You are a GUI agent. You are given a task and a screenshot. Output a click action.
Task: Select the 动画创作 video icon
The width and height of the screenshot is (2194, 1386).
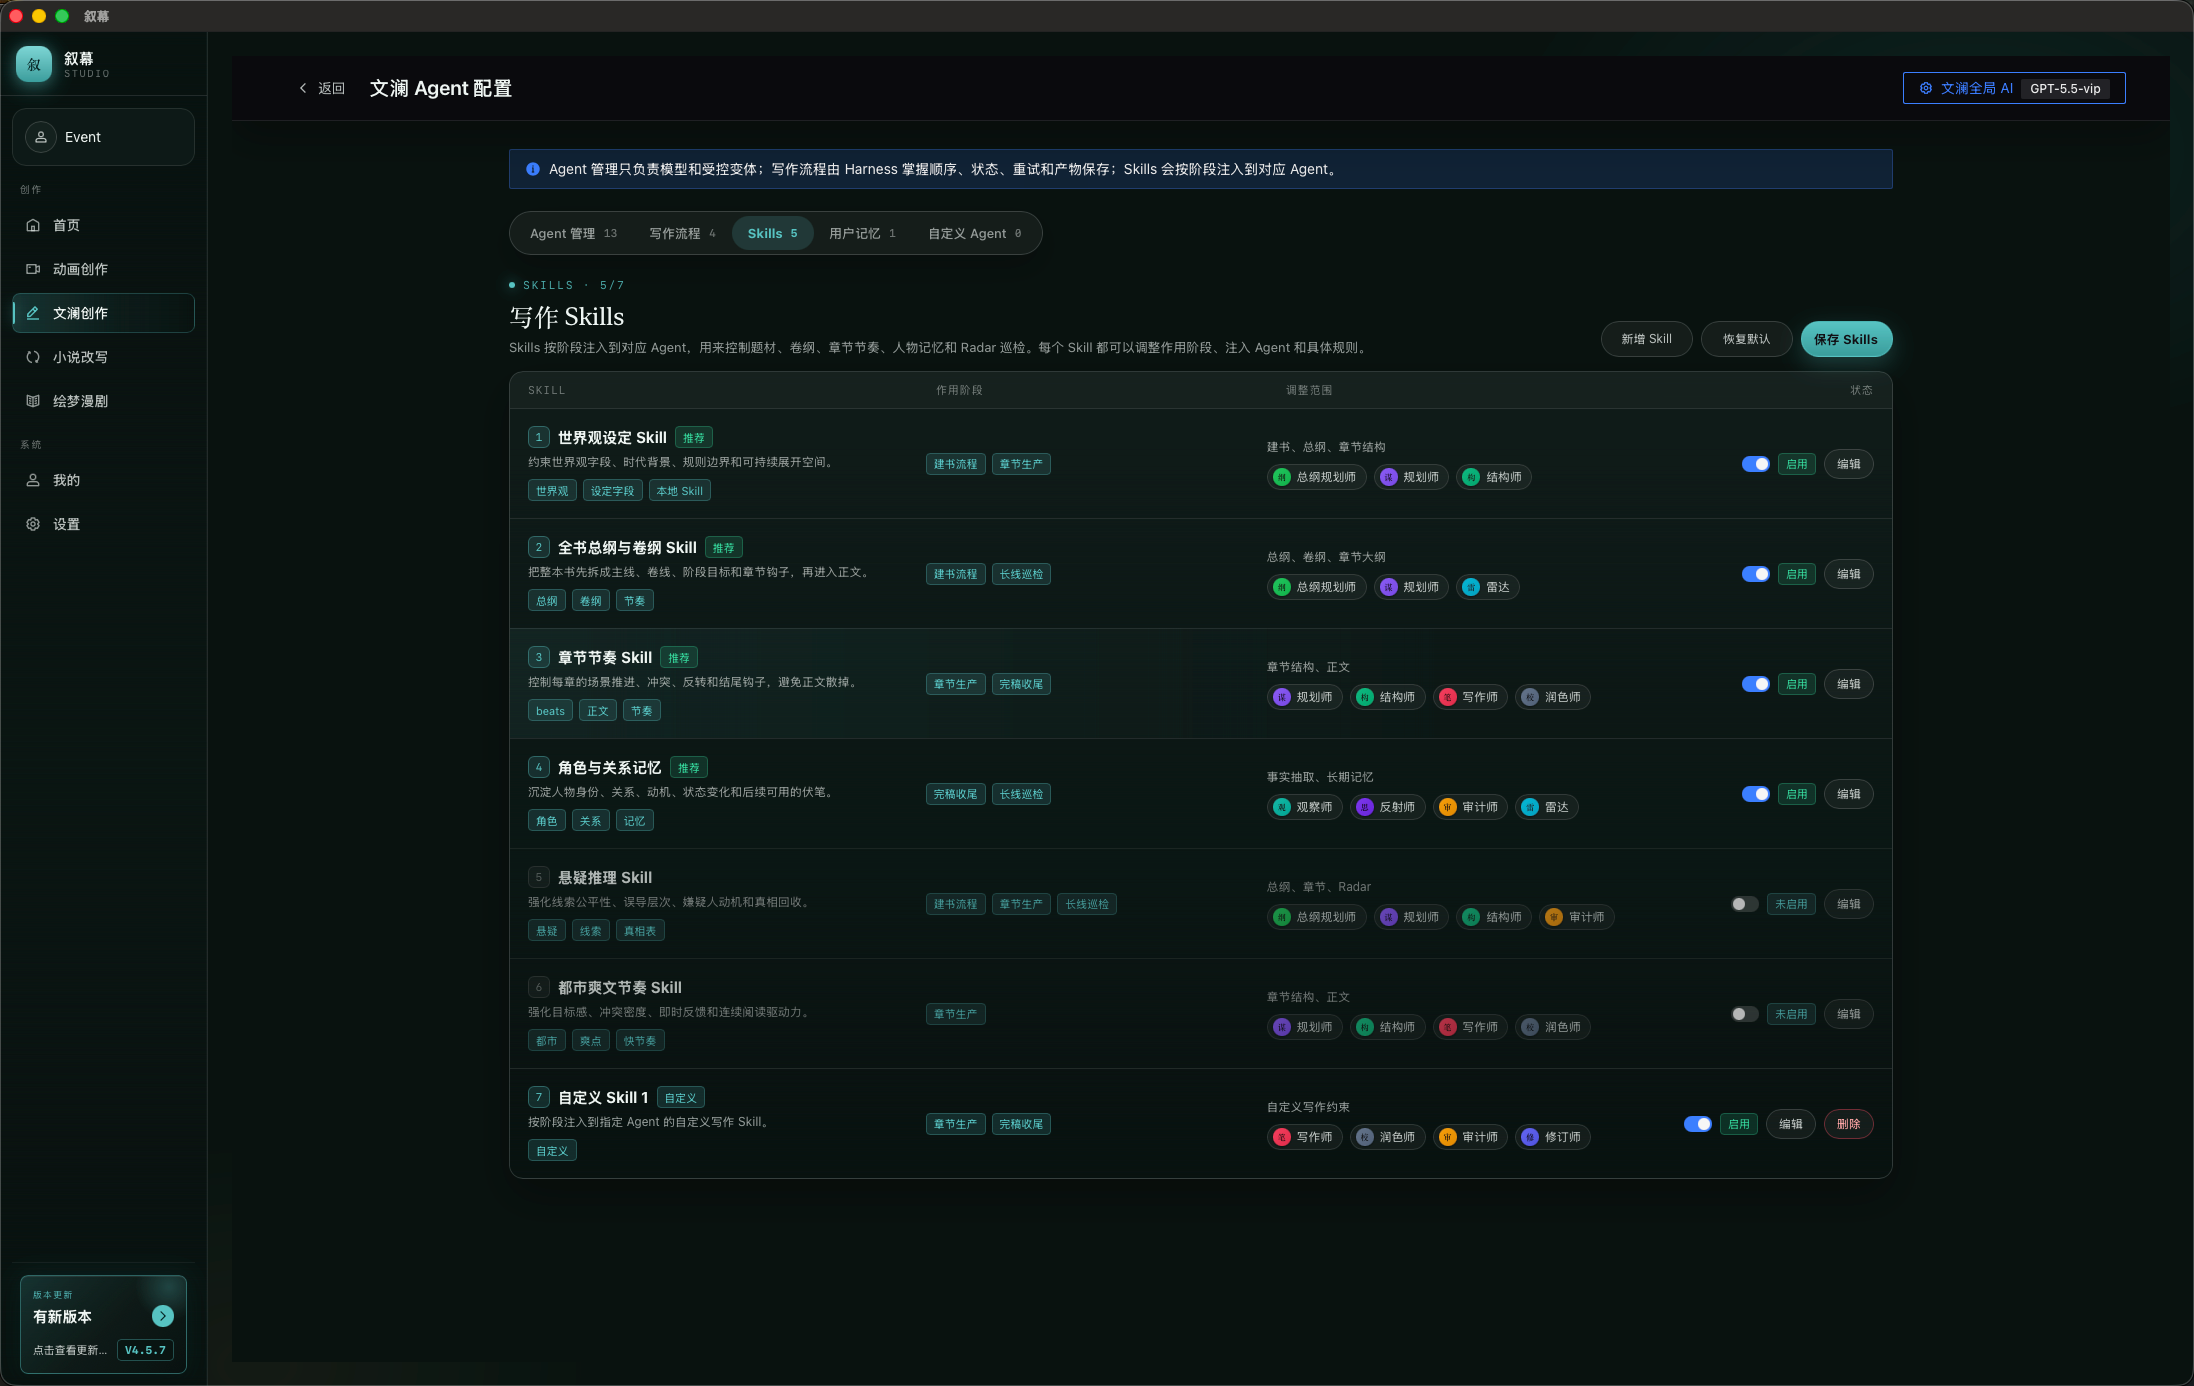[x=33, y=269]
